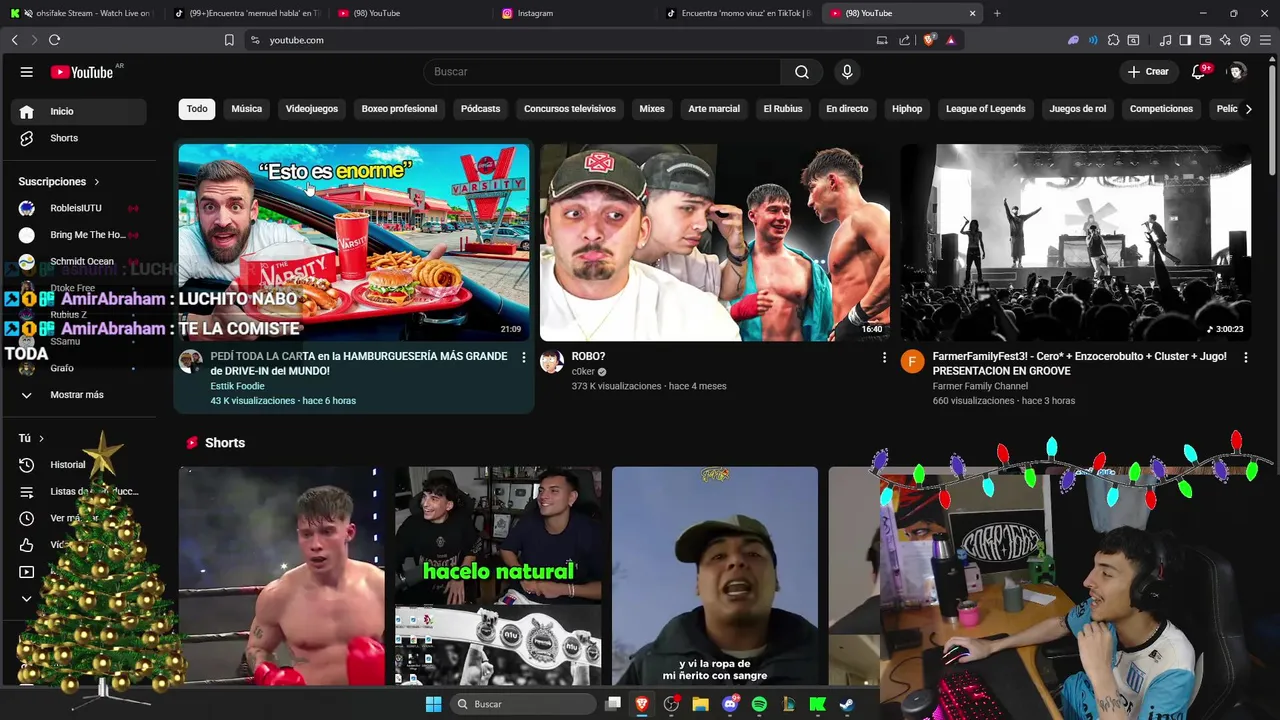Click the YouTube logo
This screenshot has width=1280, height=720.
(x=82, y=72)
